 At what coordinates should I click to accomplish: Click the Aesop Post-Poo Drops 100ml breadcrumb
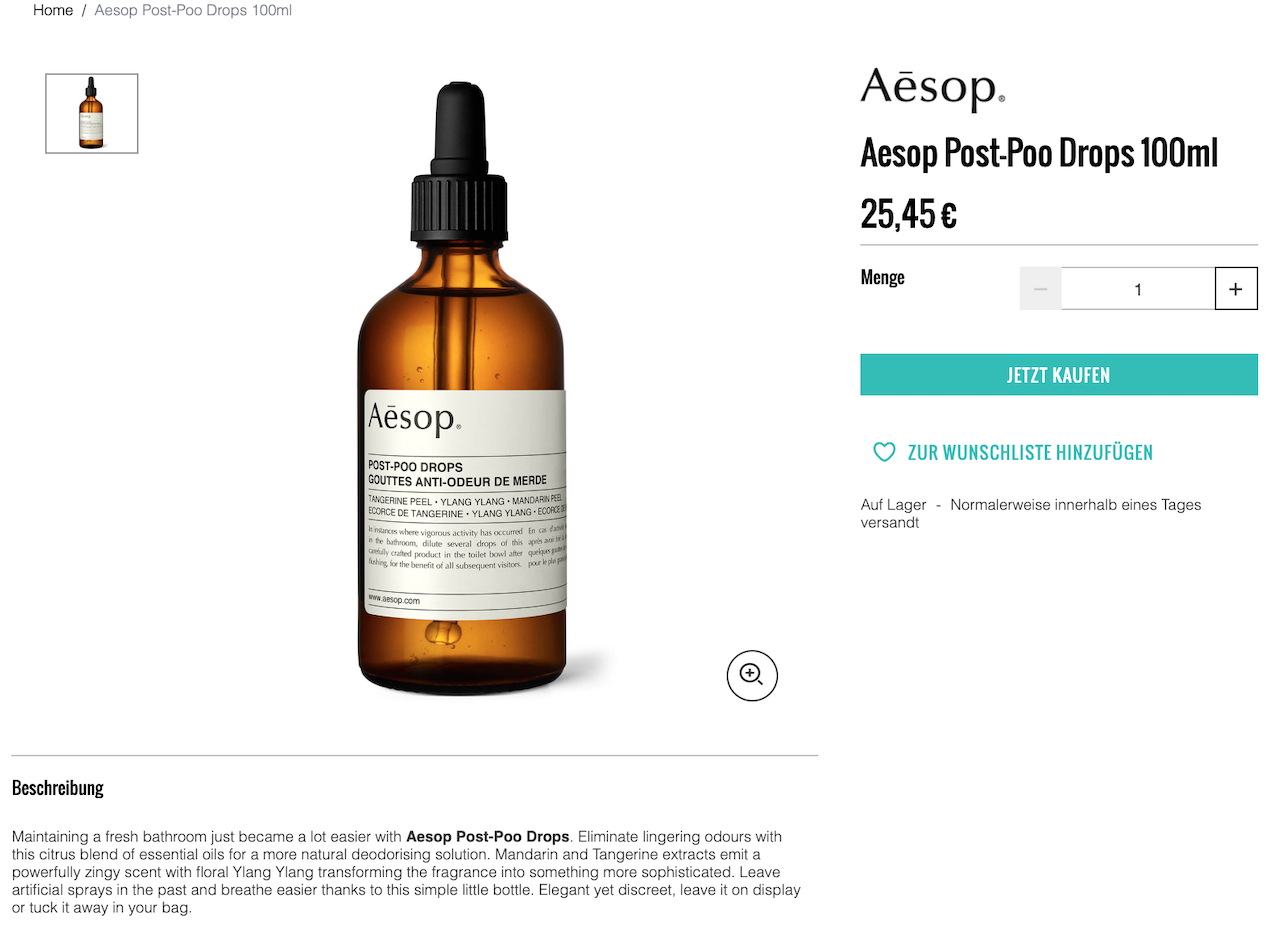pyautogui.click(x=193, y=10)
